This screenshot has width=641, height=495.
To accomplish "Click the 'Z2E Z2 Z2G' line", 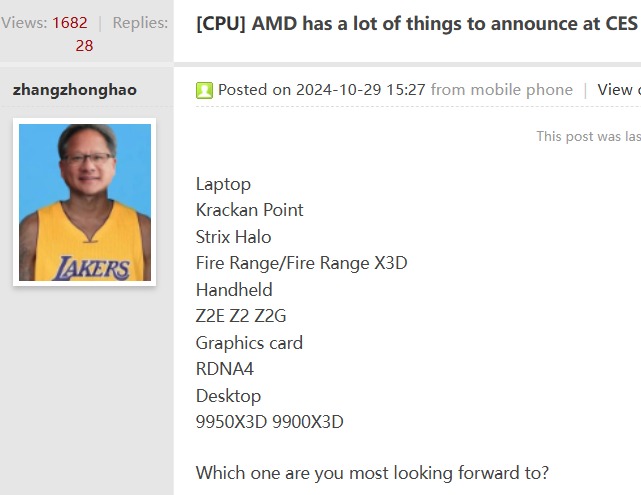I will pos(241,316).
